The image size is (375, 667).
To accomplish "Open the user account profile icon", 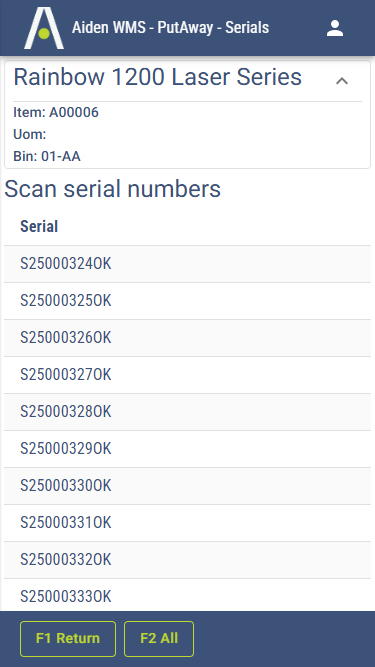I will tap(335, 28).
